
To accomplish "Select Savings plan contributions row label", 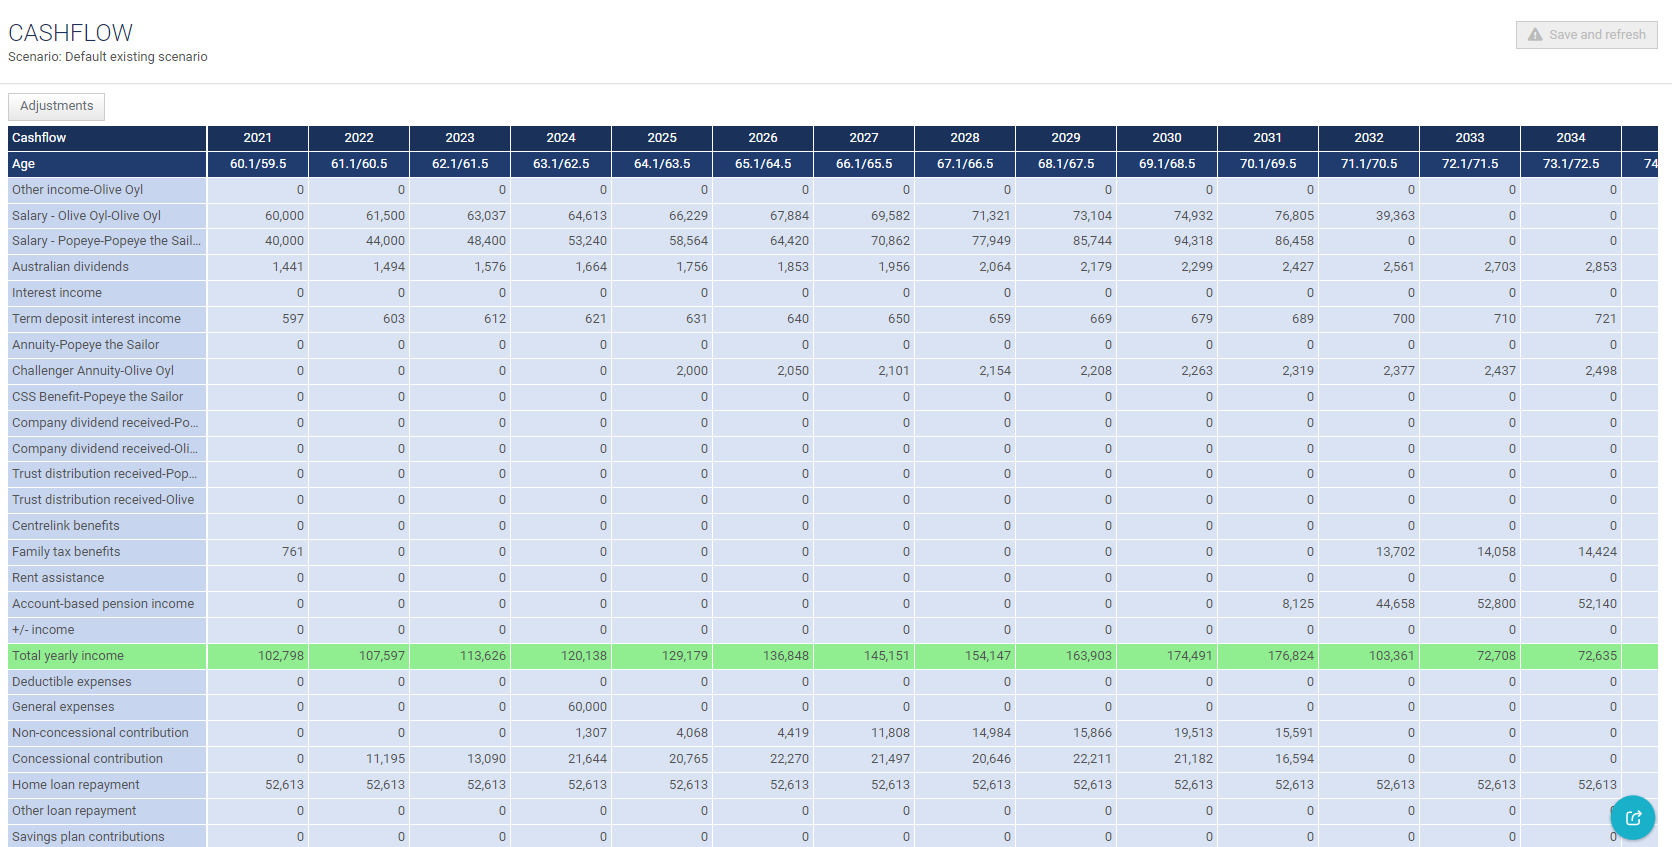I will tap(107, 837).
